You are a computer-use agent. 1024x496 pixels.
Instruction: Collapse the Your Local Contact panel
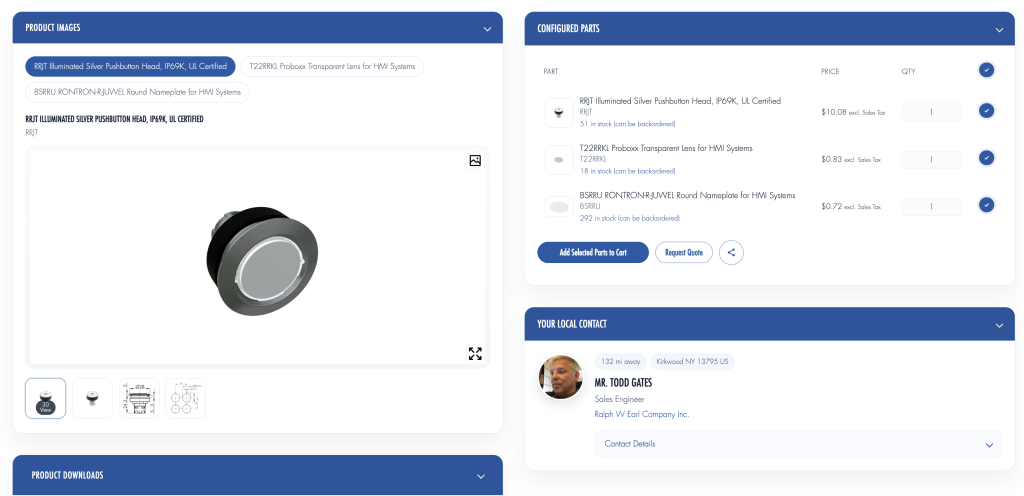(x=999, y=324)
